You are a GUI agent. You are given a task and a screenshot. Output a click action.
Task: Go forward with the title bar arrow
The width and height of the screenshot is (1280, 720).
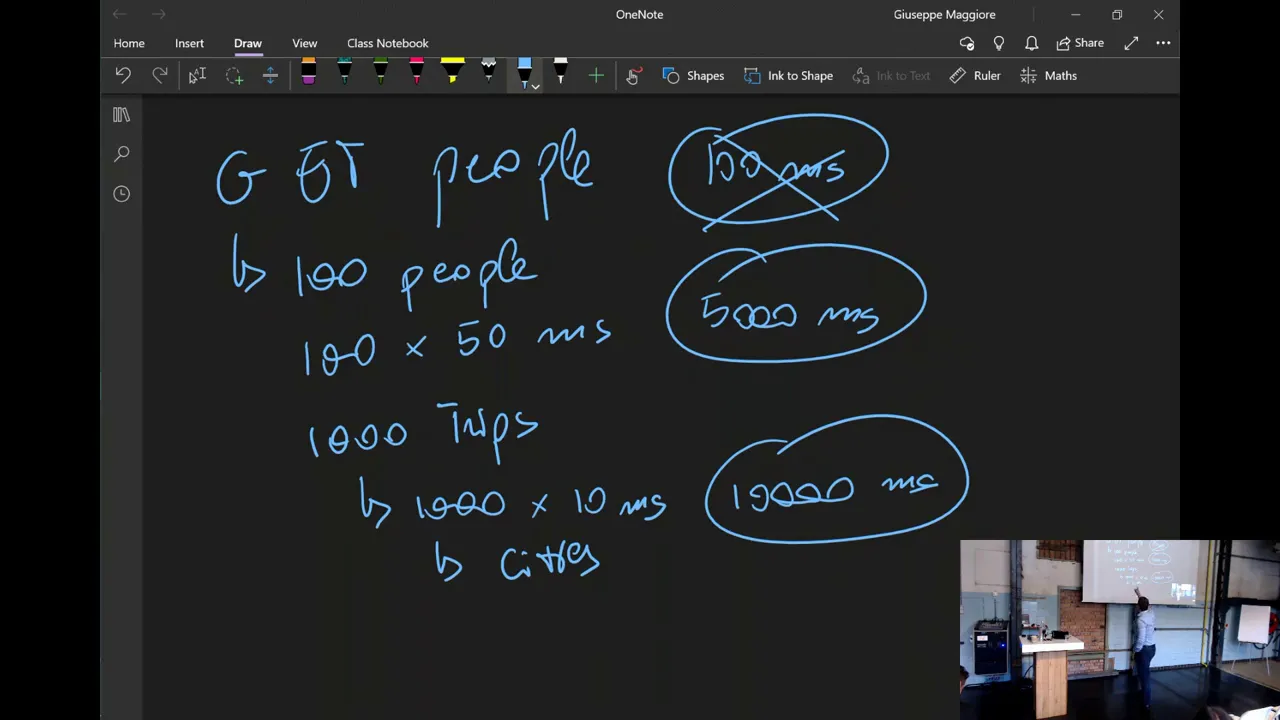point(159,14)
